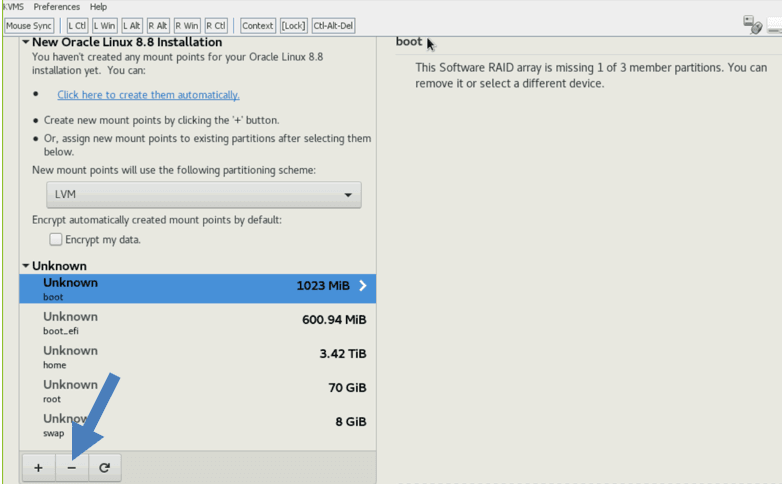
Task: Toggle the L Alt key button
Action: (x=132, y=26)
